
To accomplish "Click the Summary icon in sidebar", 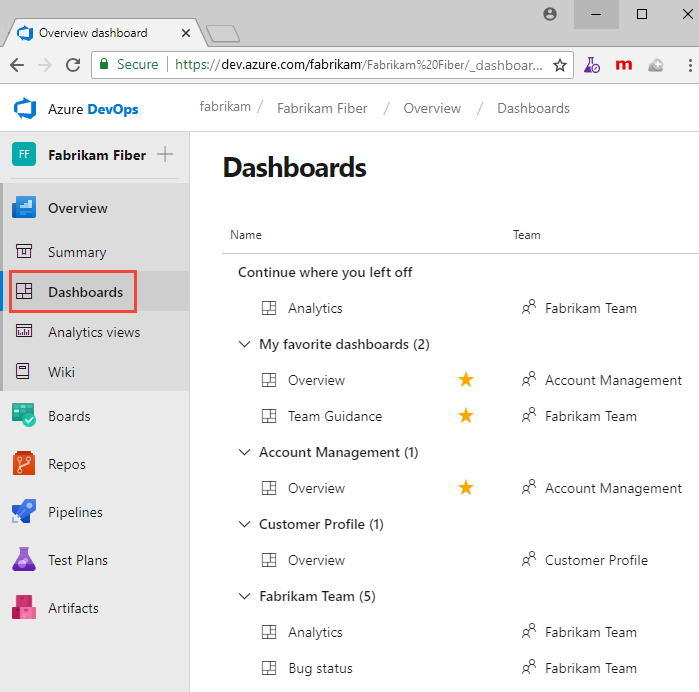I will tap(24, 251).
